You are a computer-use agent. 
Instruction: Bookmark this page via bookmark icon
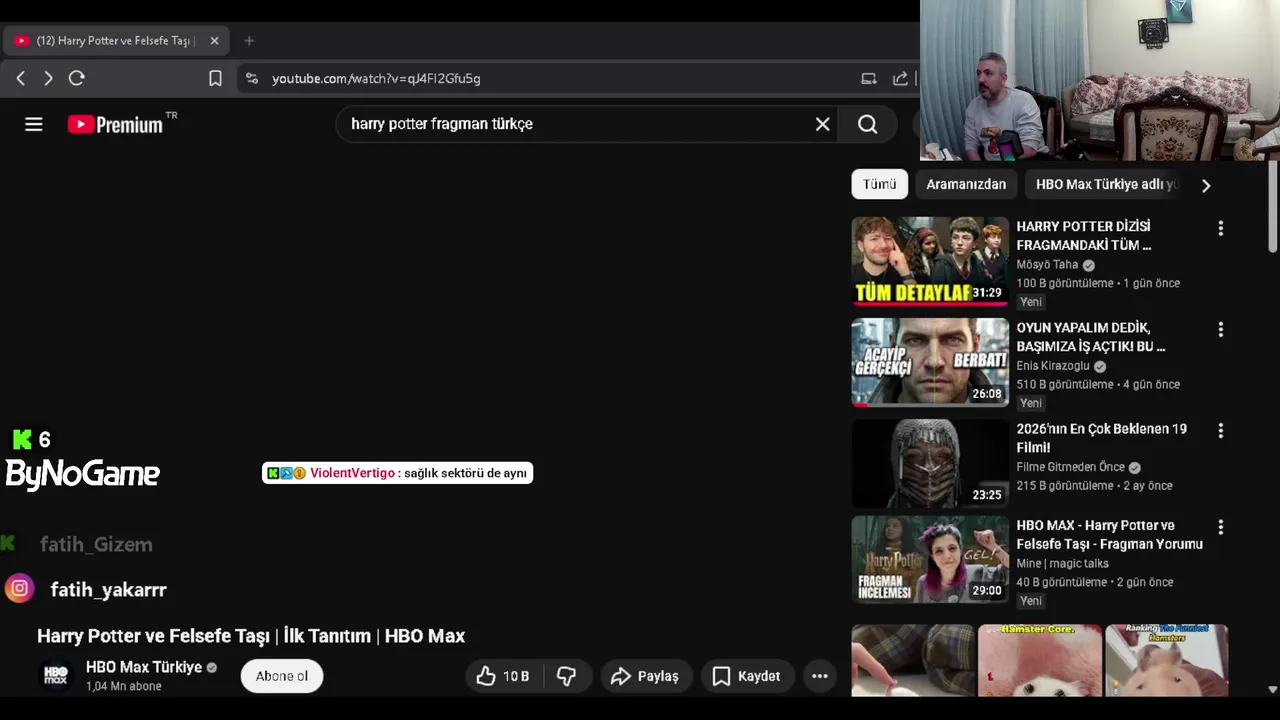[x=215, y=78]
